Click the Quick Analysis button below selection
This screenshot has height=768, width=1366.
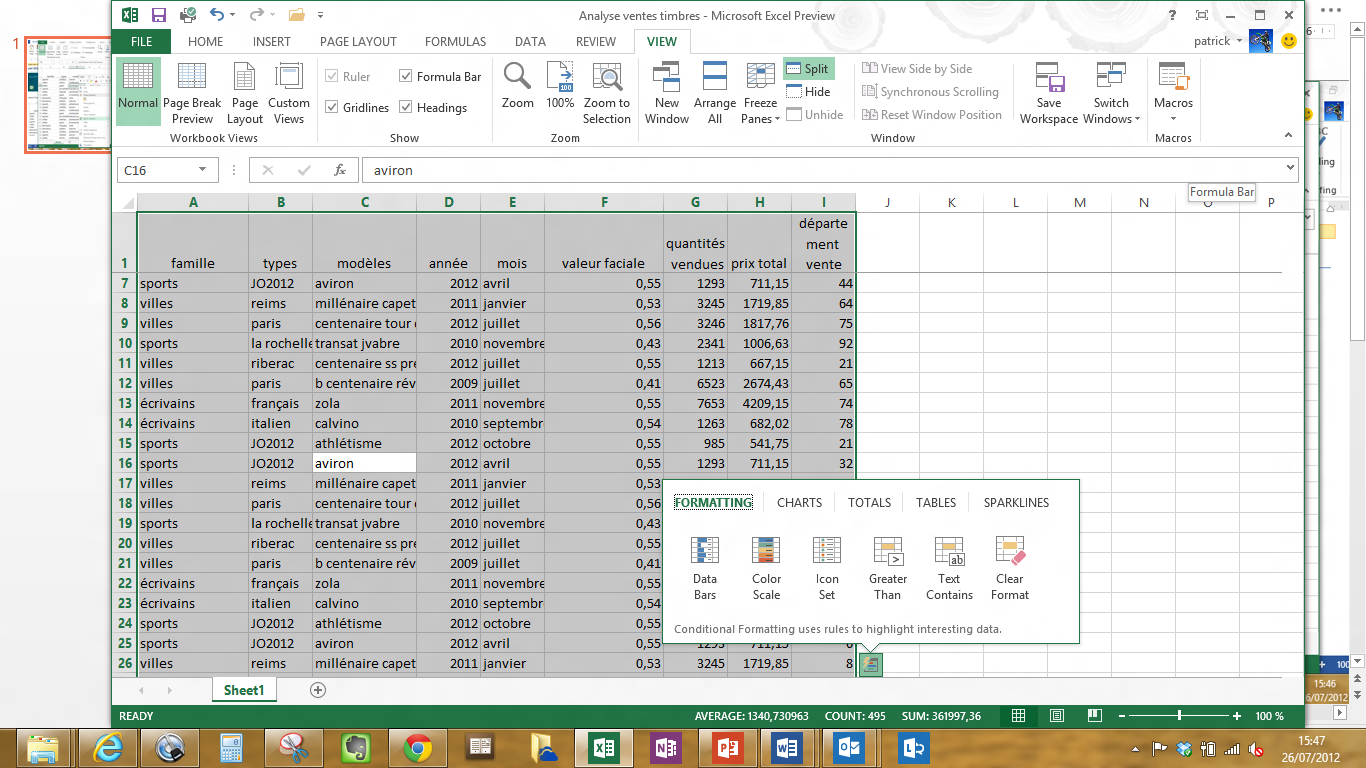point(871,663)
